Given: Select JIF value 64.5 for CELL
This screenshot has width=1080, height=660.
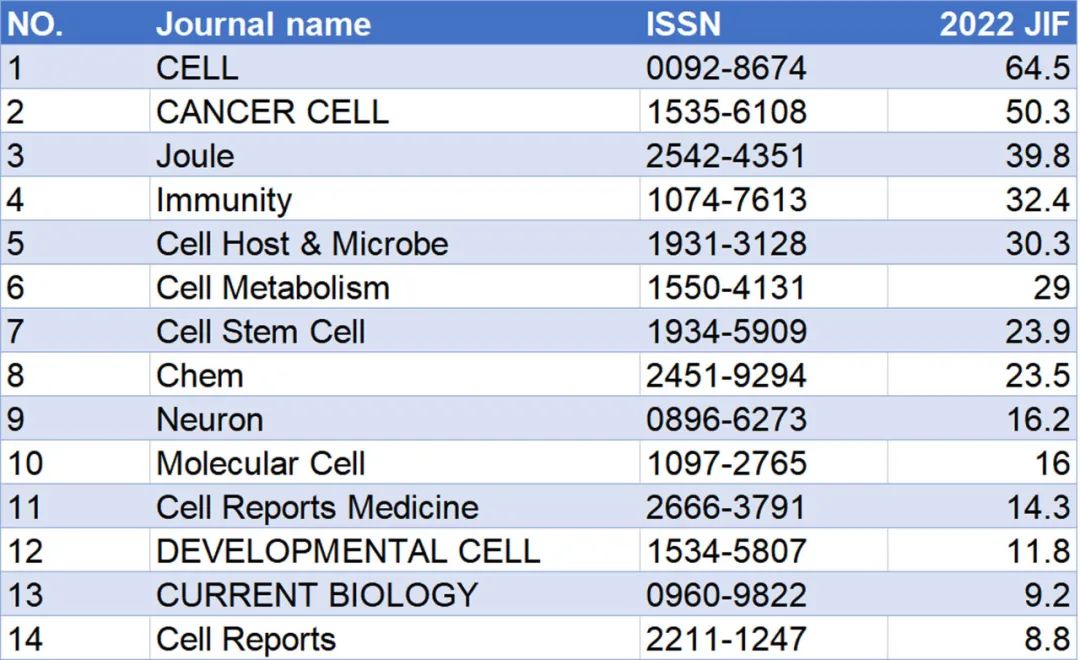Looking at the screenshot, I should [982, 67].
